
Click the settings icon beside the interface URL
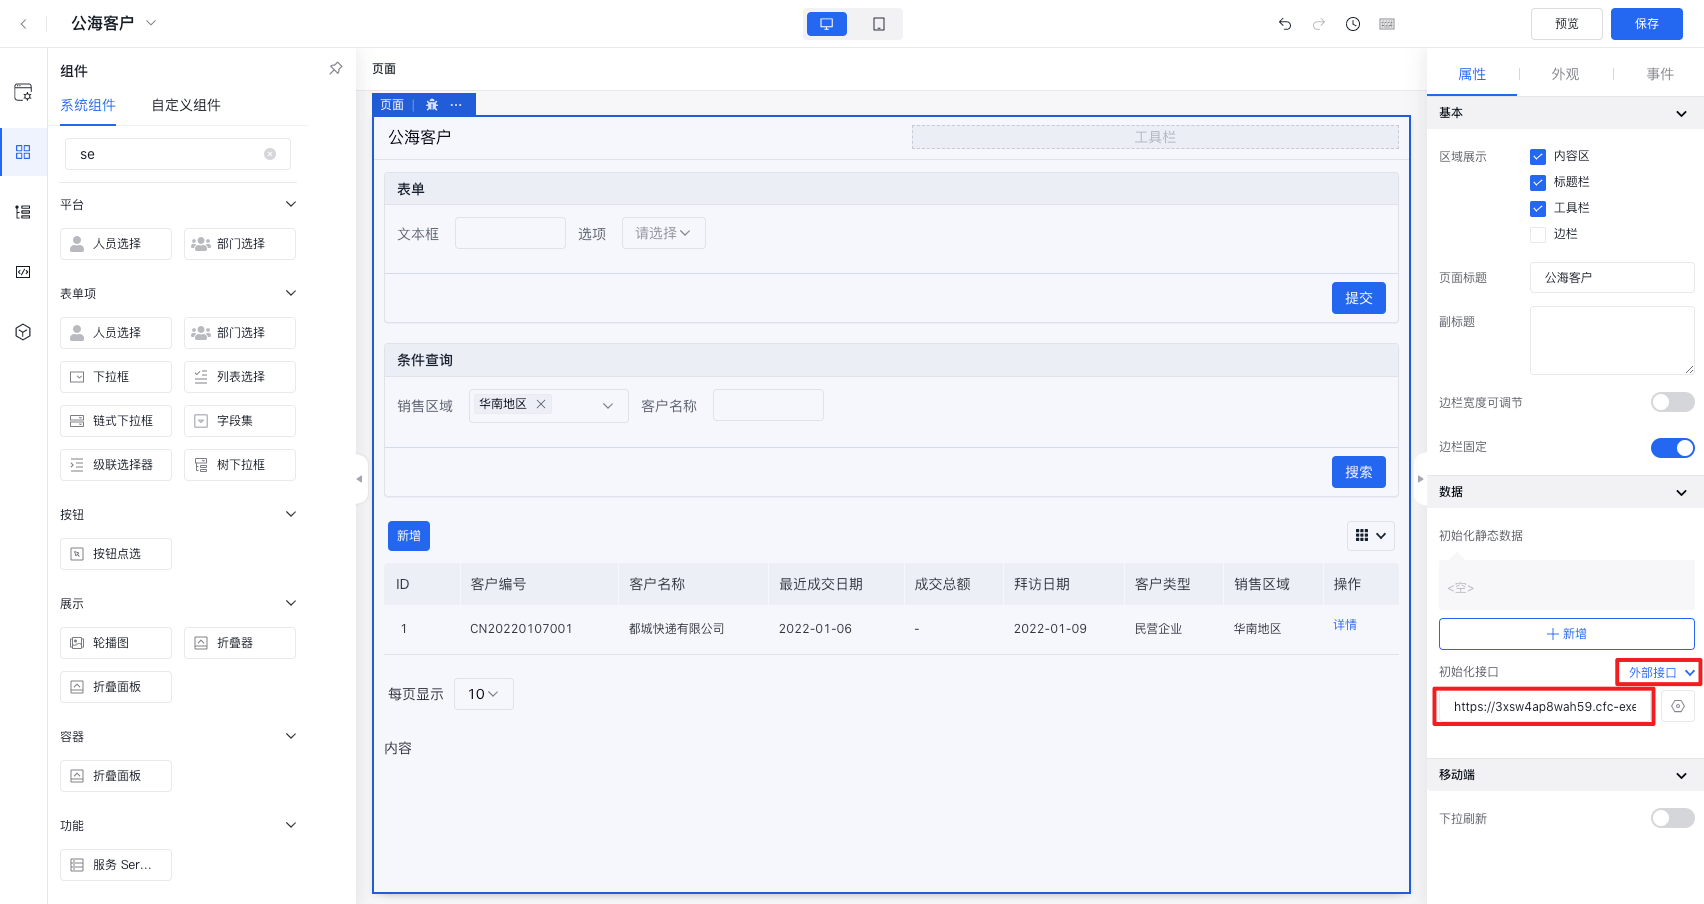click(x=1678, y=706)
